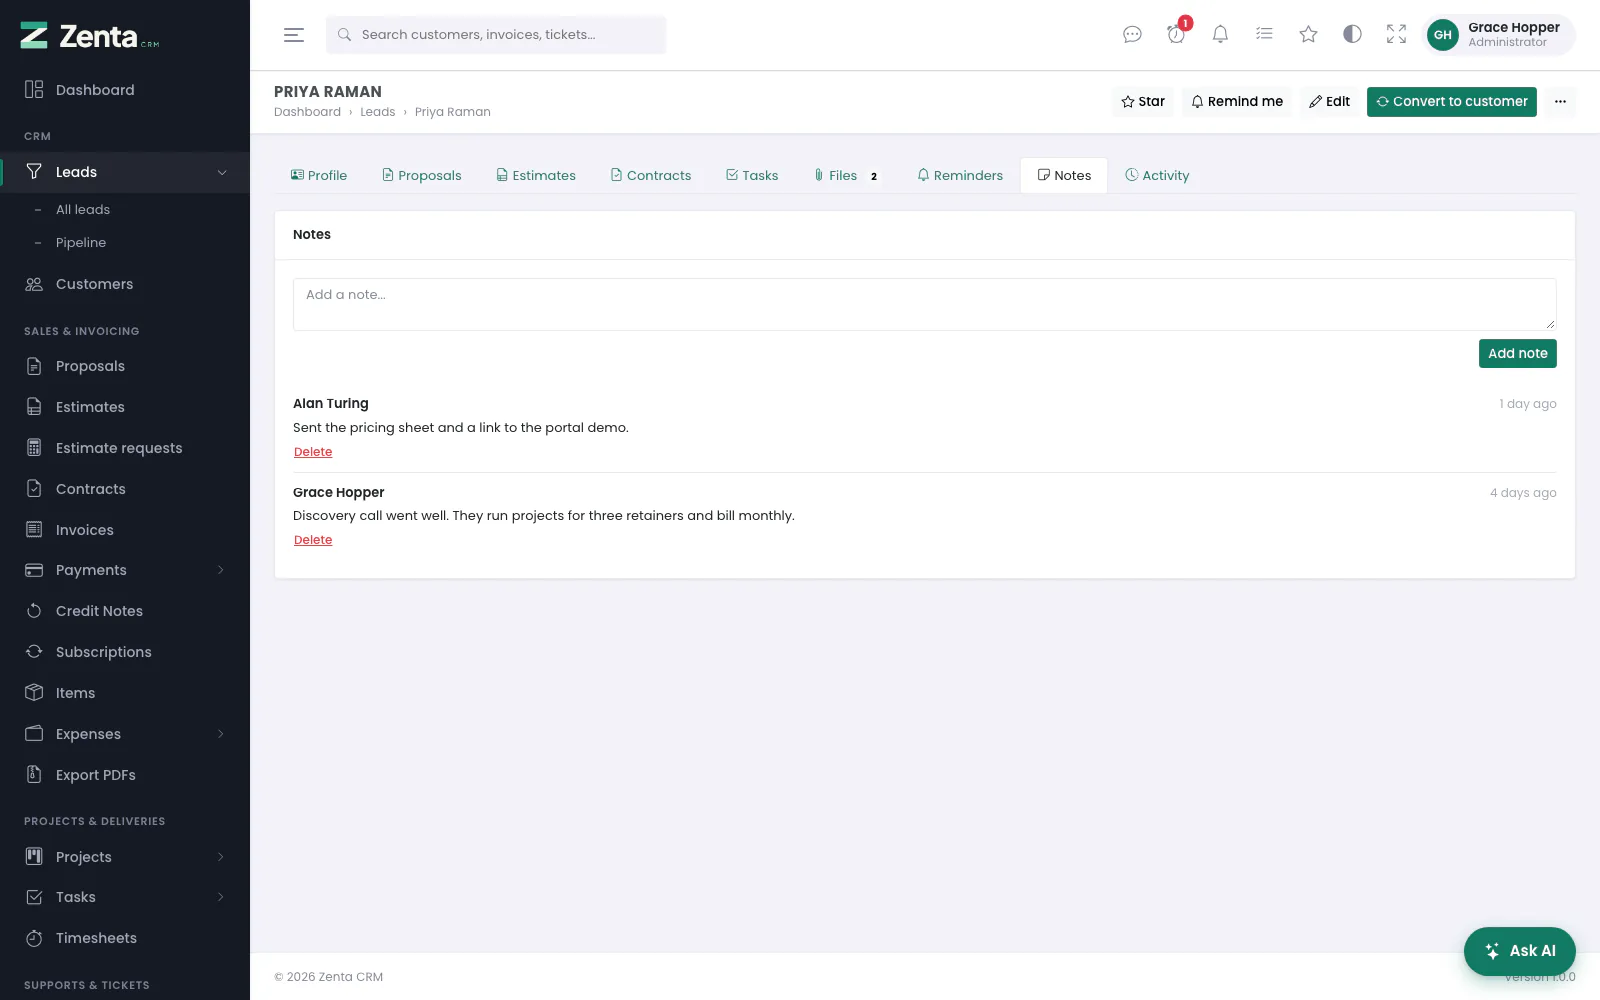1600x1000 pixels.
Task: Go to Dashboard in the sidebar
Action: pos(125,90)
